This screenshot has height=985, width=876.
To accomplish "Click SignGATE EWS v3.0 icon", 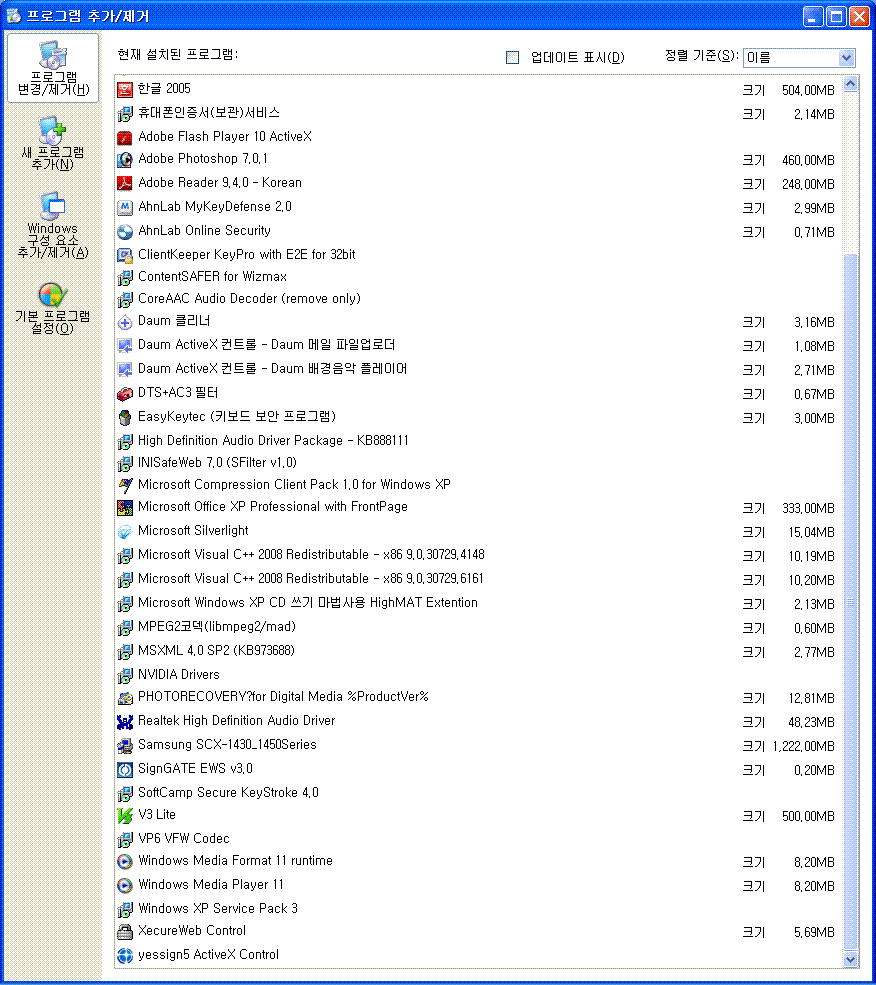I will point(125,769).
